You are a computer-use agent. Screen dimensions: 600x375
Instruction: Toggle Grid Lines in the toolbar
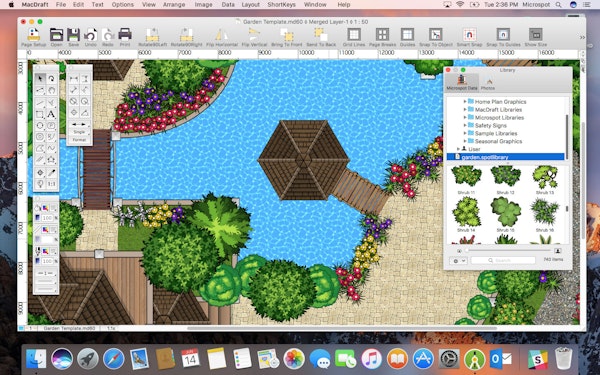point(354,34)
